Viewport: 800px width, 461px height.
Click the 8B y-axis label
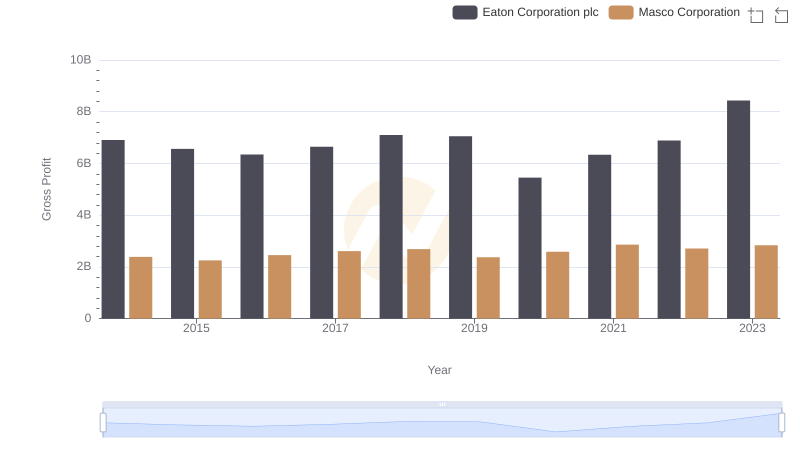tap(84, 111)
